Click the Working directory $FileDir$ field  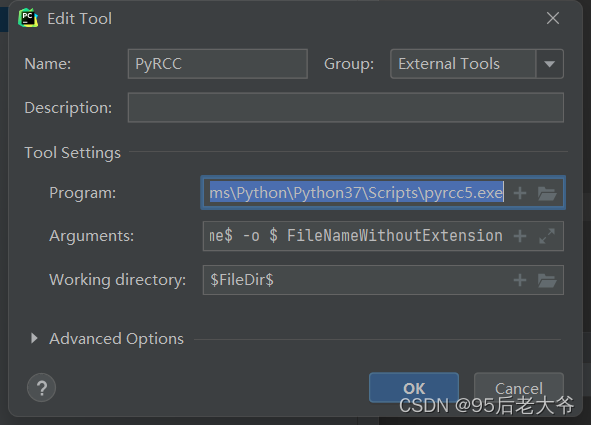356,280
